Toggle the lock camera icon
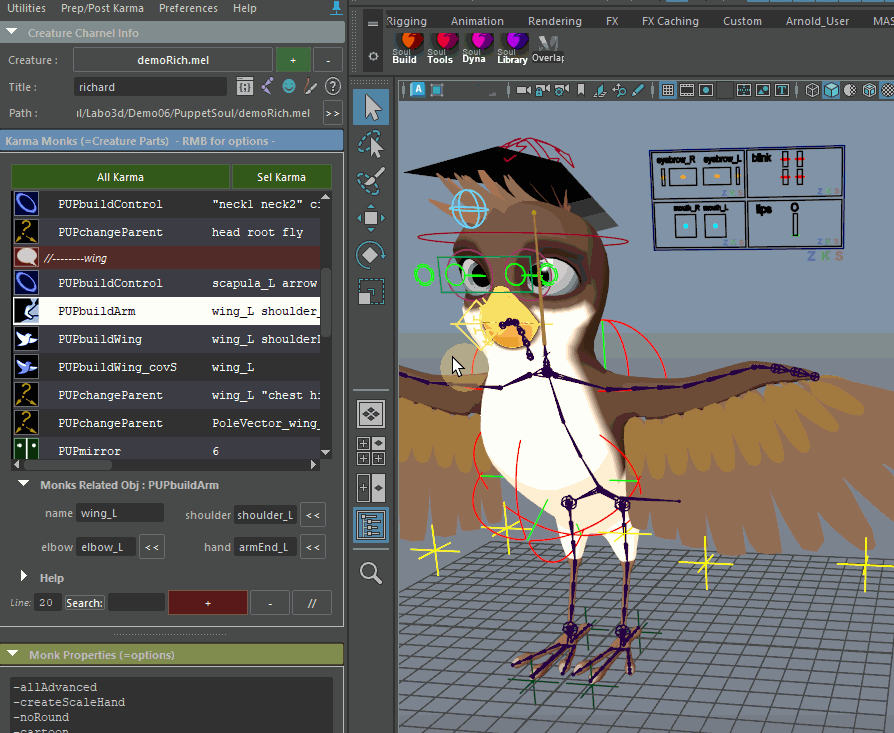This screenshot has width=894, height=733. [542, 90]
